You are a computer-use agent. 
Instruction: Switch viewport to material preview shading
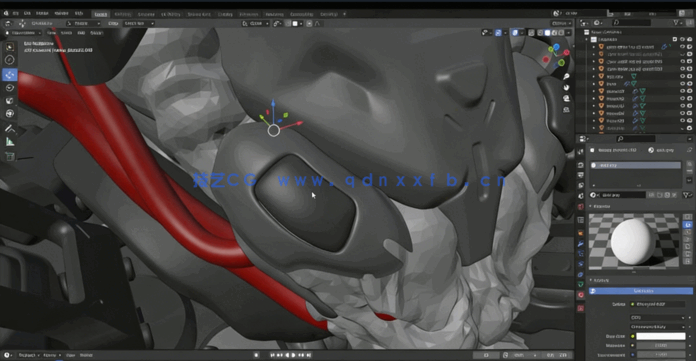pos(554,33)
